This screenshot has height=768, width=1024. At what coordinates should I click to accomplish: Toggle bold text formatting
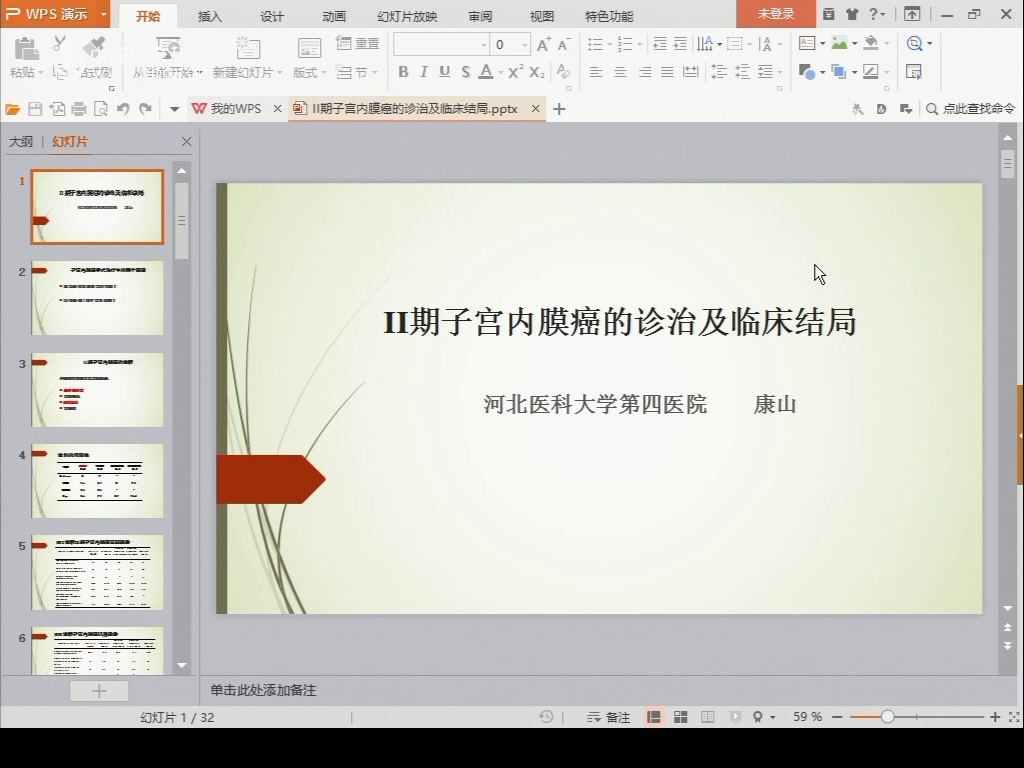click(x=403, y=72)
